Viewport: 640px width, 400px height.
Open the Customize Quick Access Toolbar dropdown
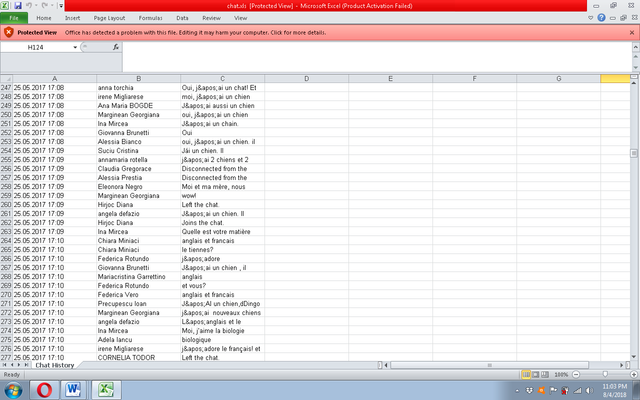point(61,6)
